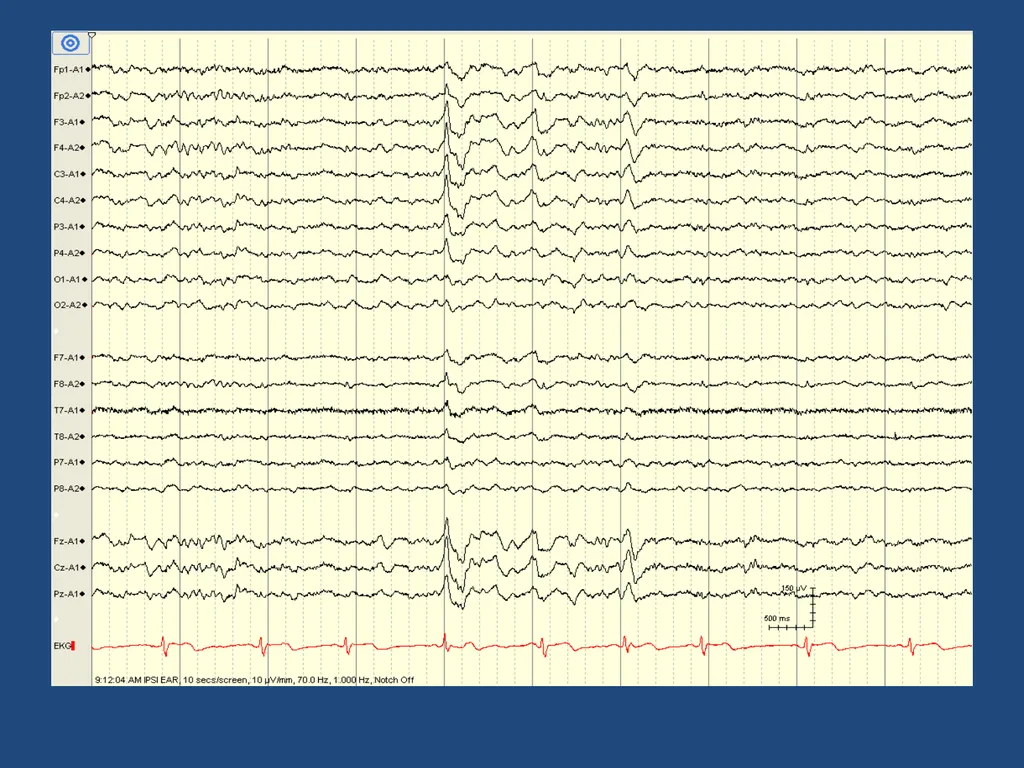Select the P3-A1 channel label

pos(66,227)
